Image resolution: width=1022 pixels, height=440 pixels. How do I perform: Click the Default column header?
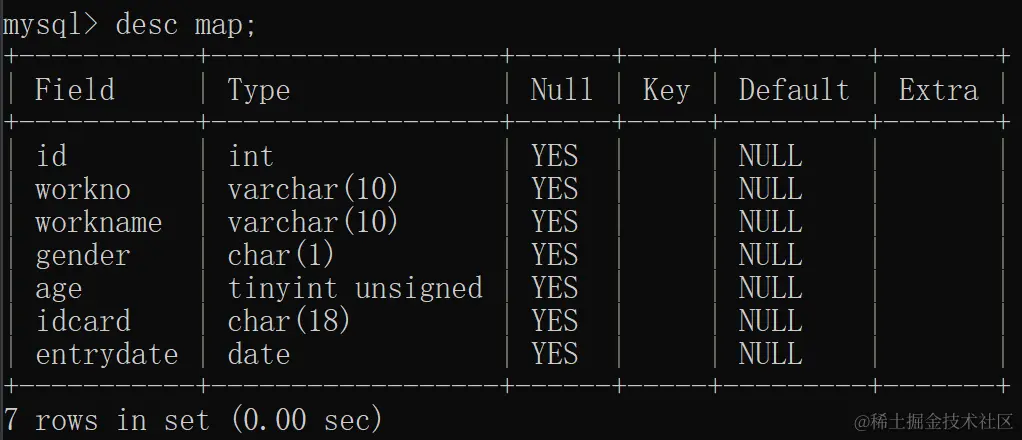(794, 89)
